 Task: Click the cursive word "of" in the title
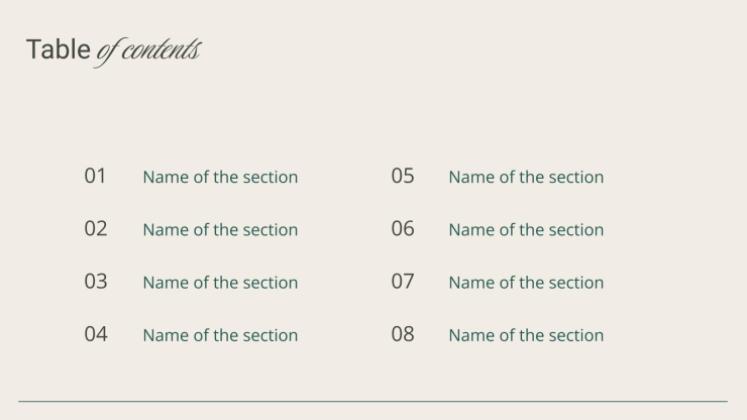point(107,50)
